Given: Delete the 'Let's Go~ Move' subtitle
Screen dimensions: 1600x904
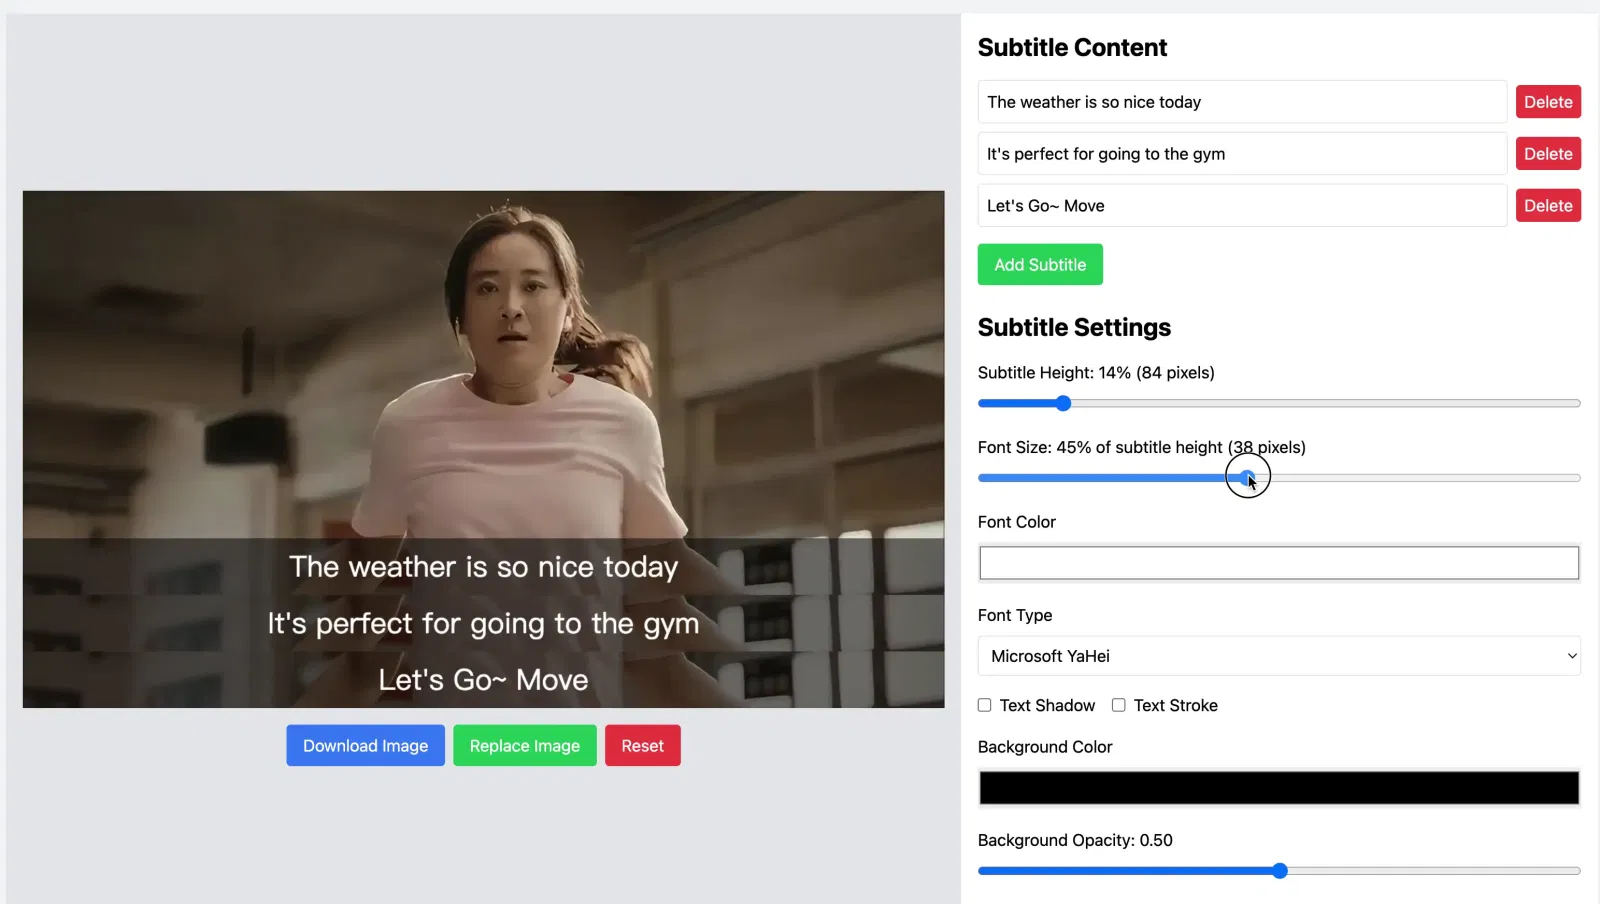Looking at the screenshot, I should tap(1547, 206).
